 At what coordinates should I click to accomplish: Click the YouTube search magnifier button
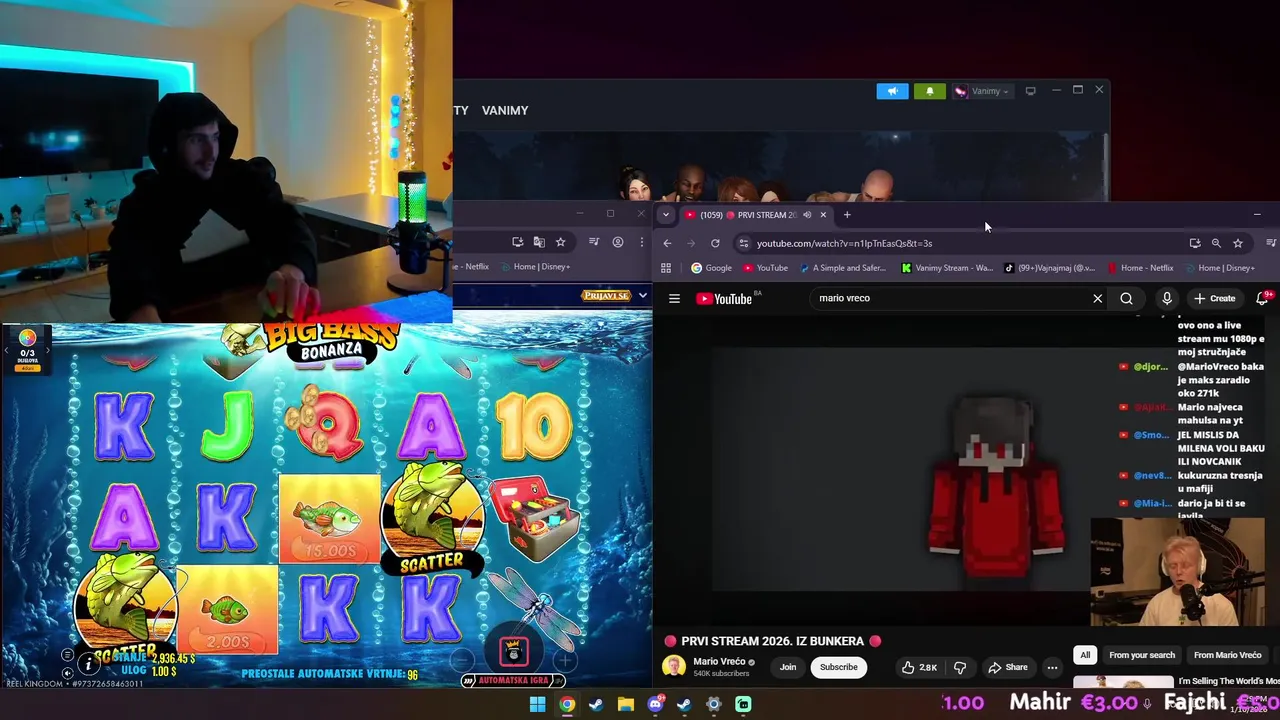pos(1126,298)
